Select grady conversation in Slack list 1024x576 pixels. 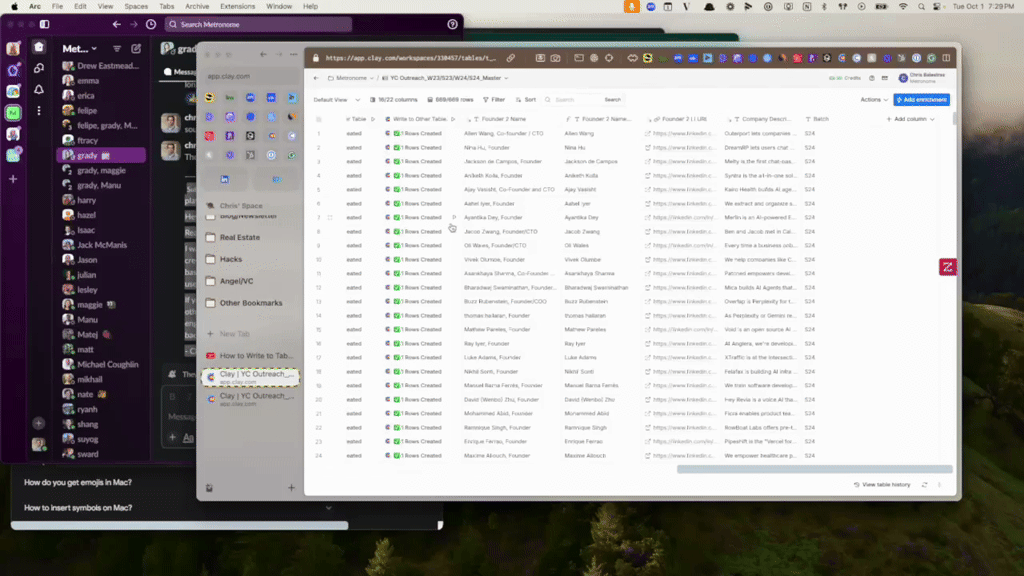(101, 155)
